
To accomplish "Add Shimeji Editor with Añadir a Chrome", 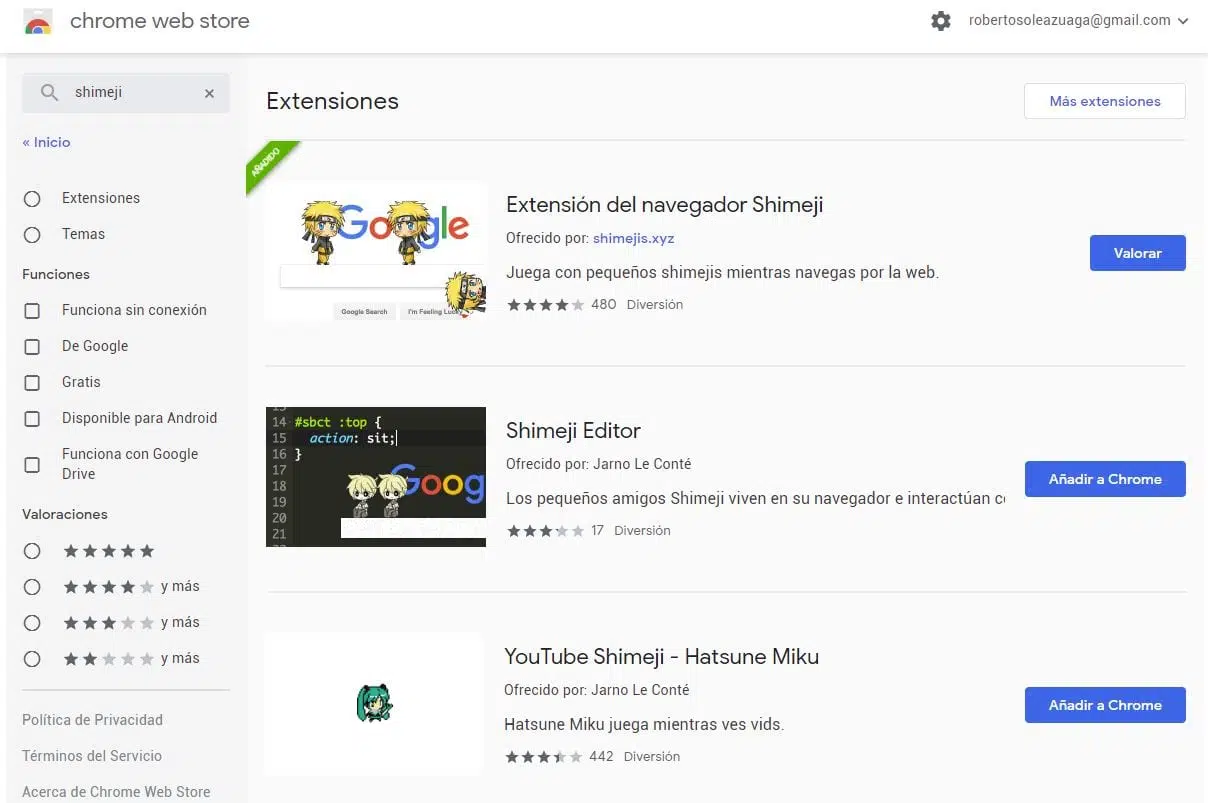I will 1105,479.
